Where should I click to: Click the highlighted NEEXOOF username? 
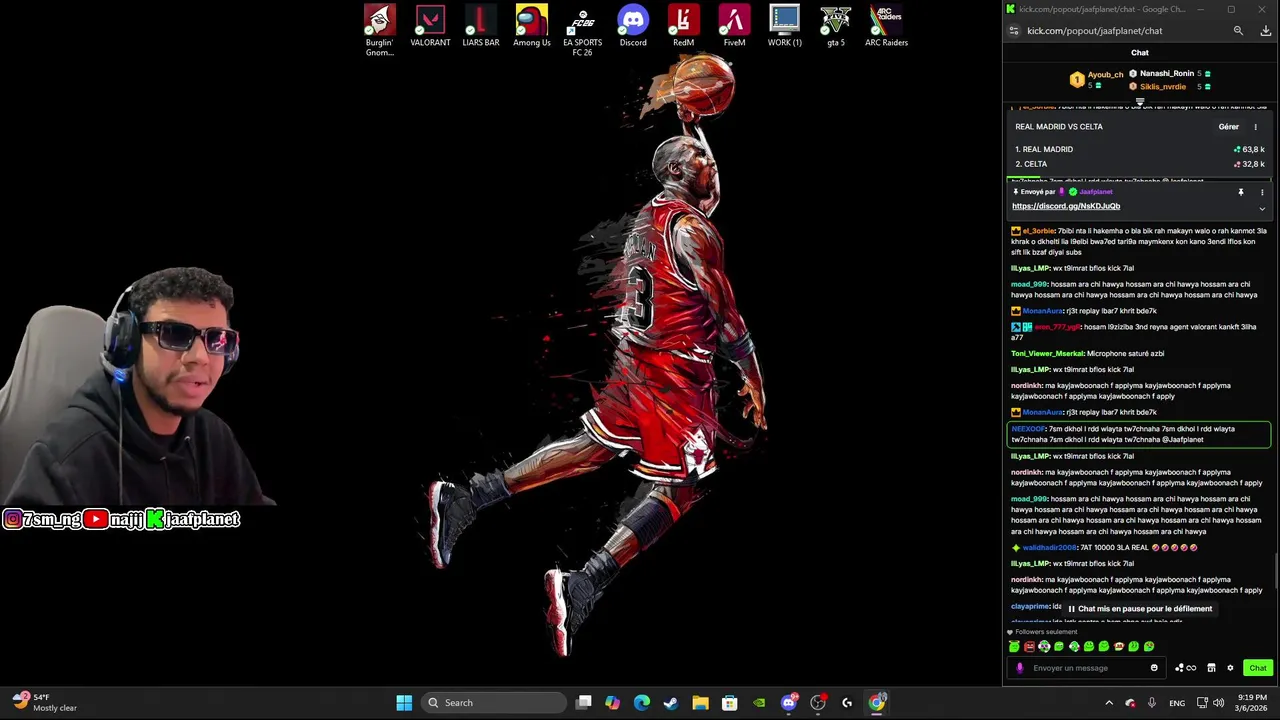1028,429
